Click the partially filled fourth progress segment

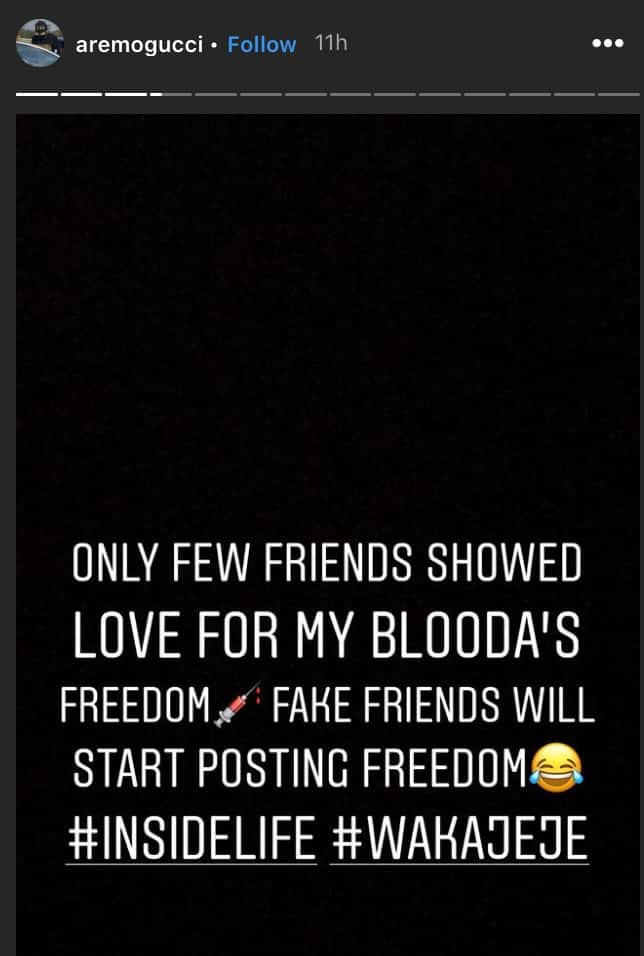(x=171, y=95)
